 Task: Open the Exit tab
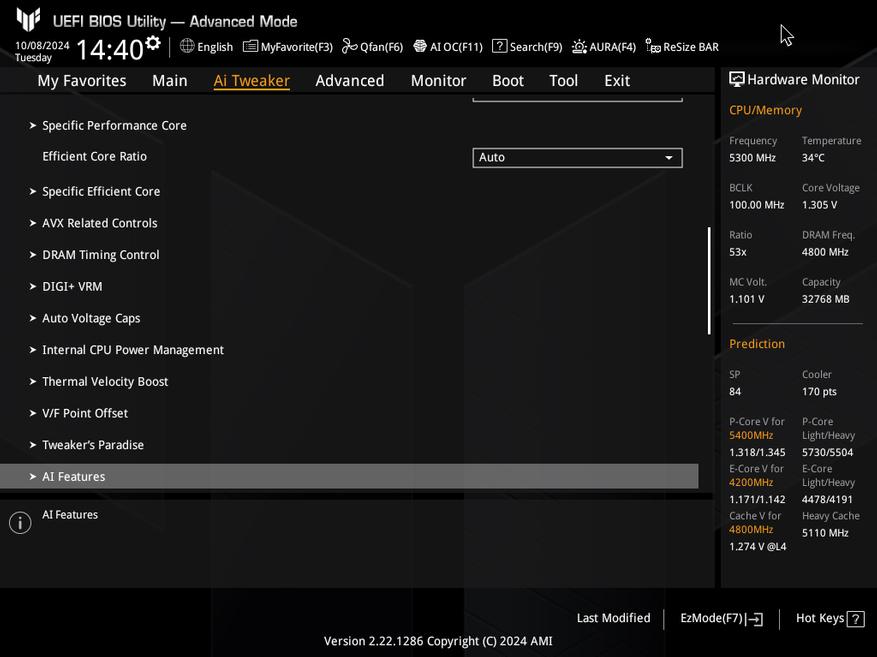pyautogui.click(x=617, y=81)
